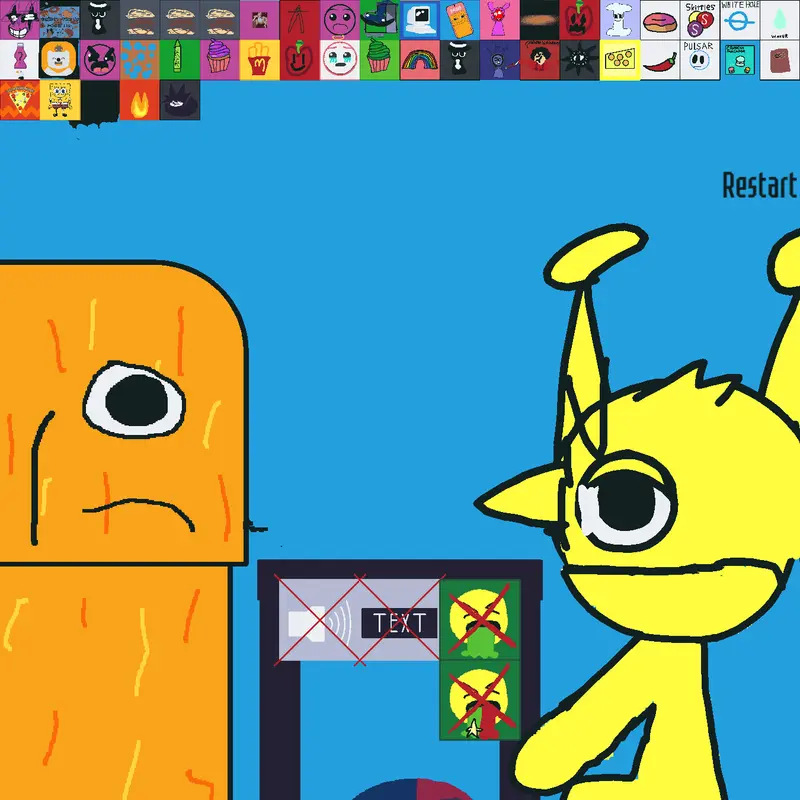800x800 pixels.
Task: Toggle the red vomit emoji option
Action: (x=480, y=699)
